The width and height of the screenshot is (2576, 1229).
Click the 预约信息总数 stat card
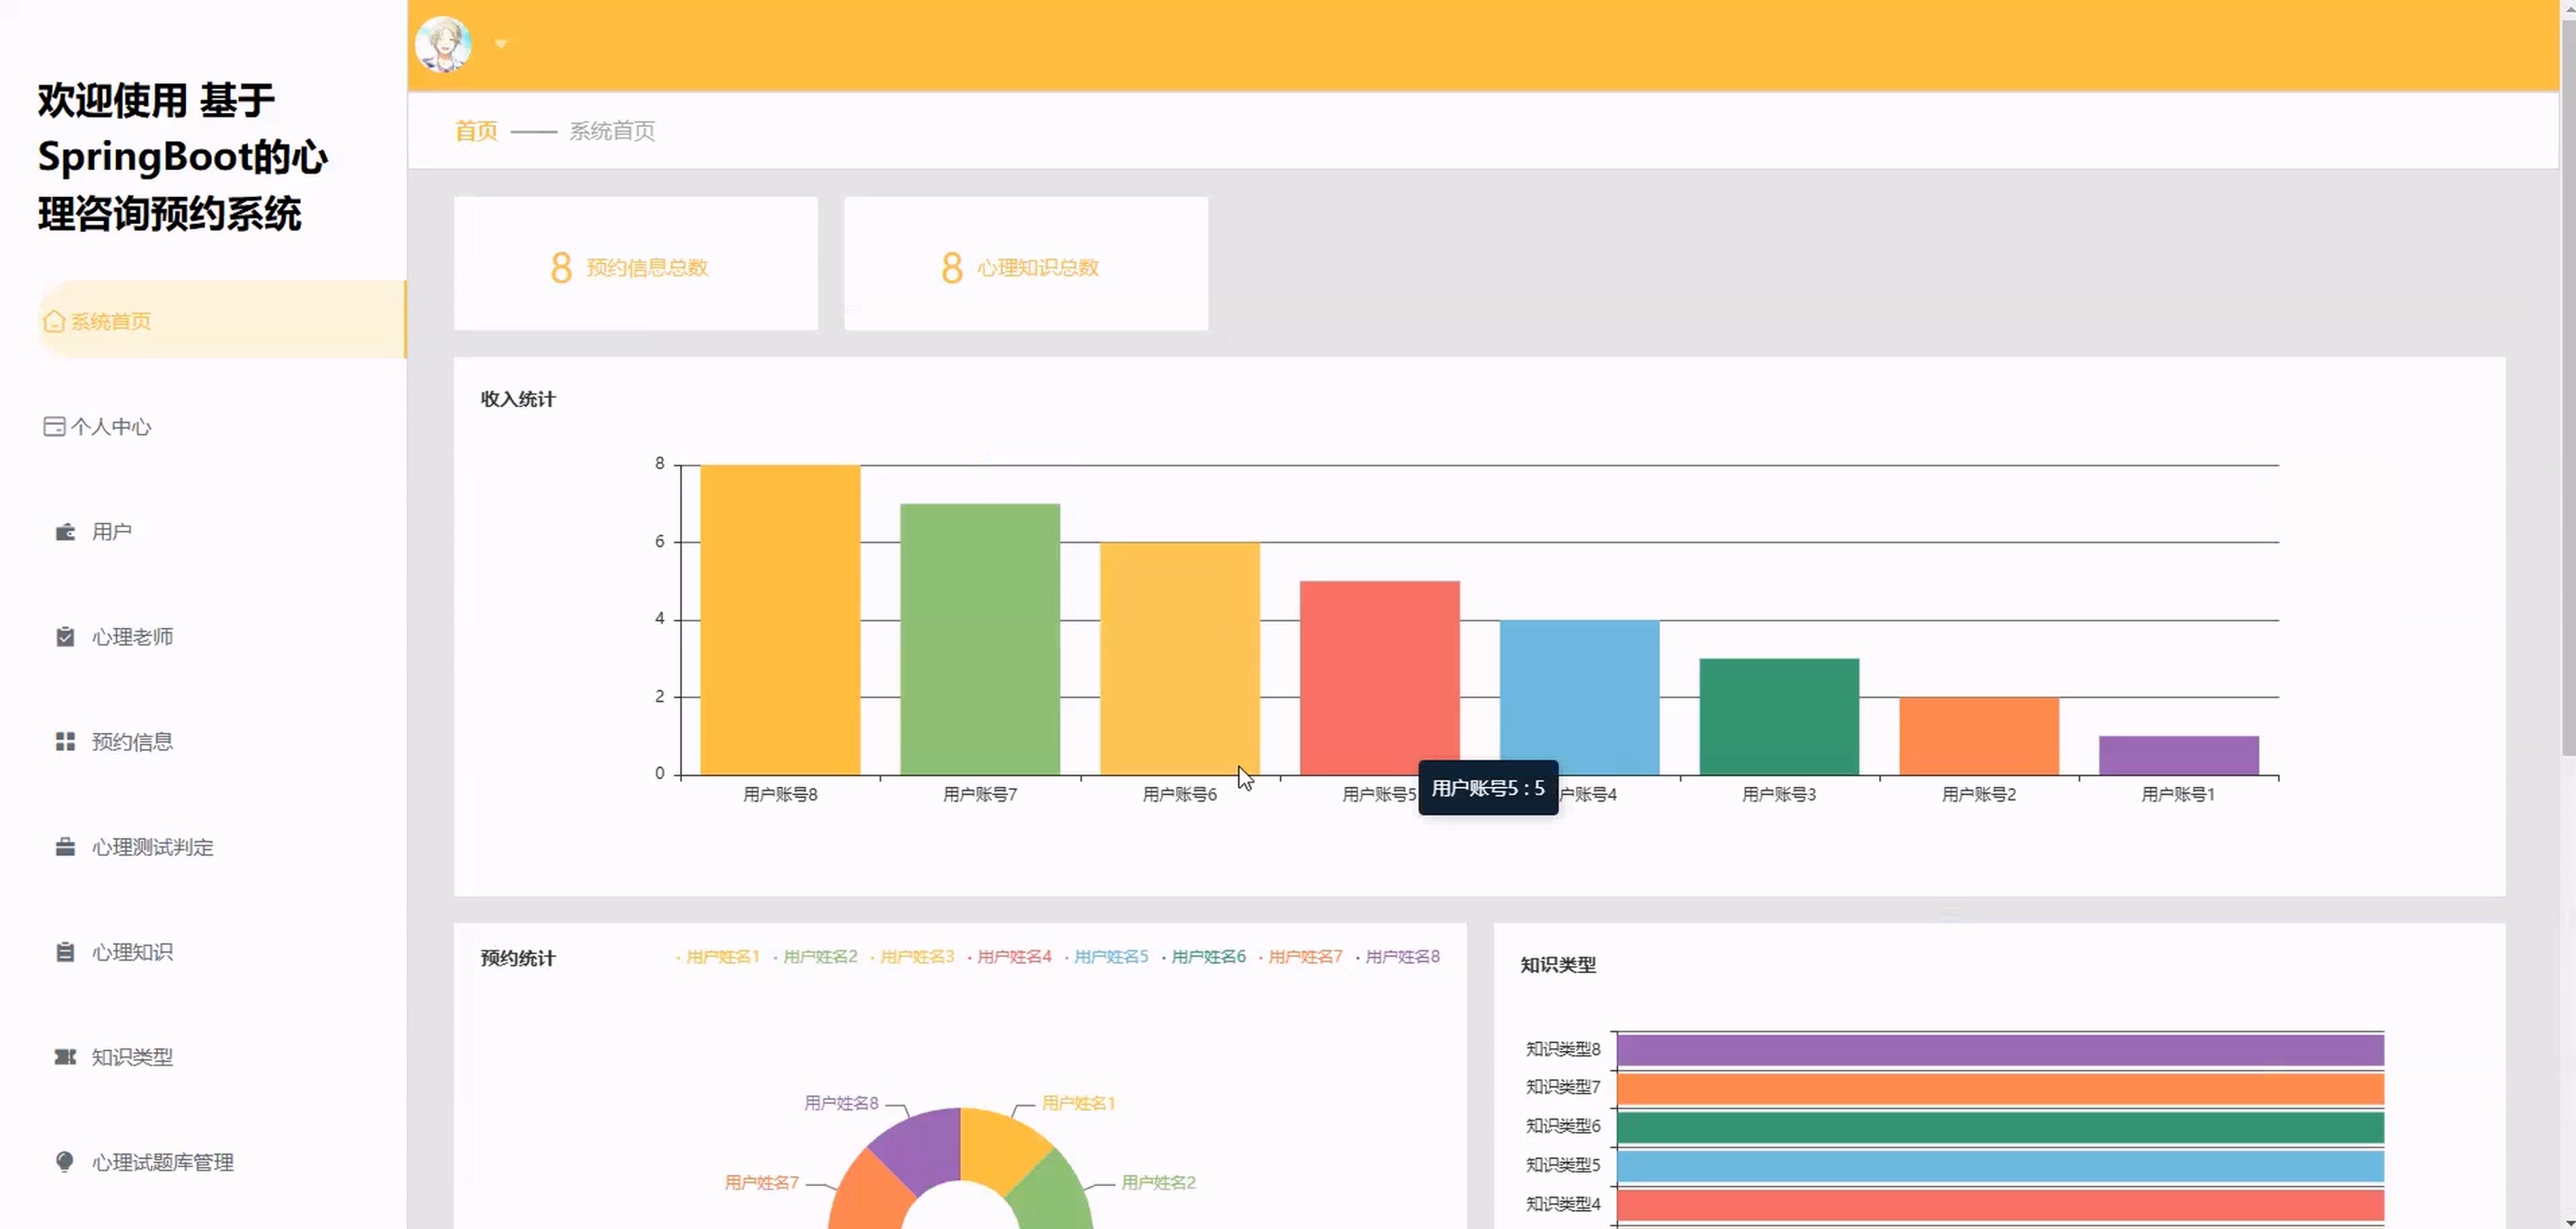[635, 264]
